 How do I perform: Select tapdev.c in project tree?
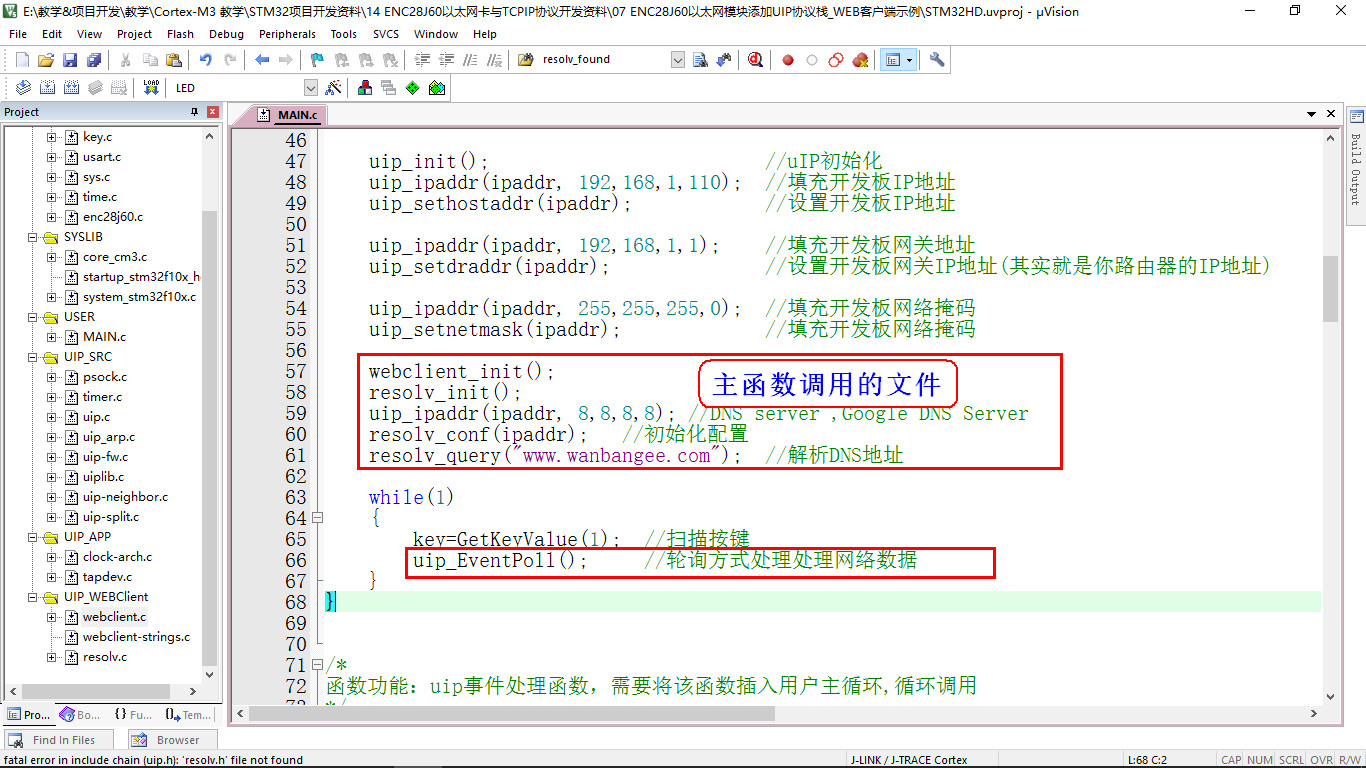[107, 577]
